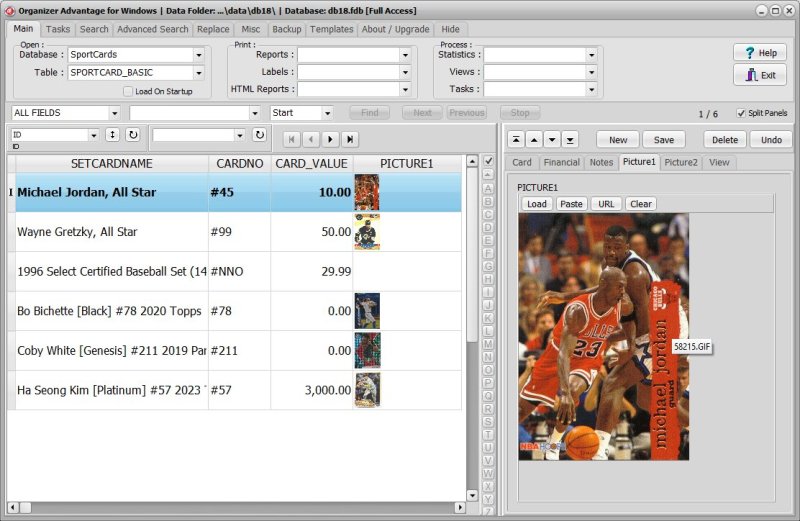This screenshot has width=800, height=521.
Task: Click the Delete button
Action: (x=725, y=140)
